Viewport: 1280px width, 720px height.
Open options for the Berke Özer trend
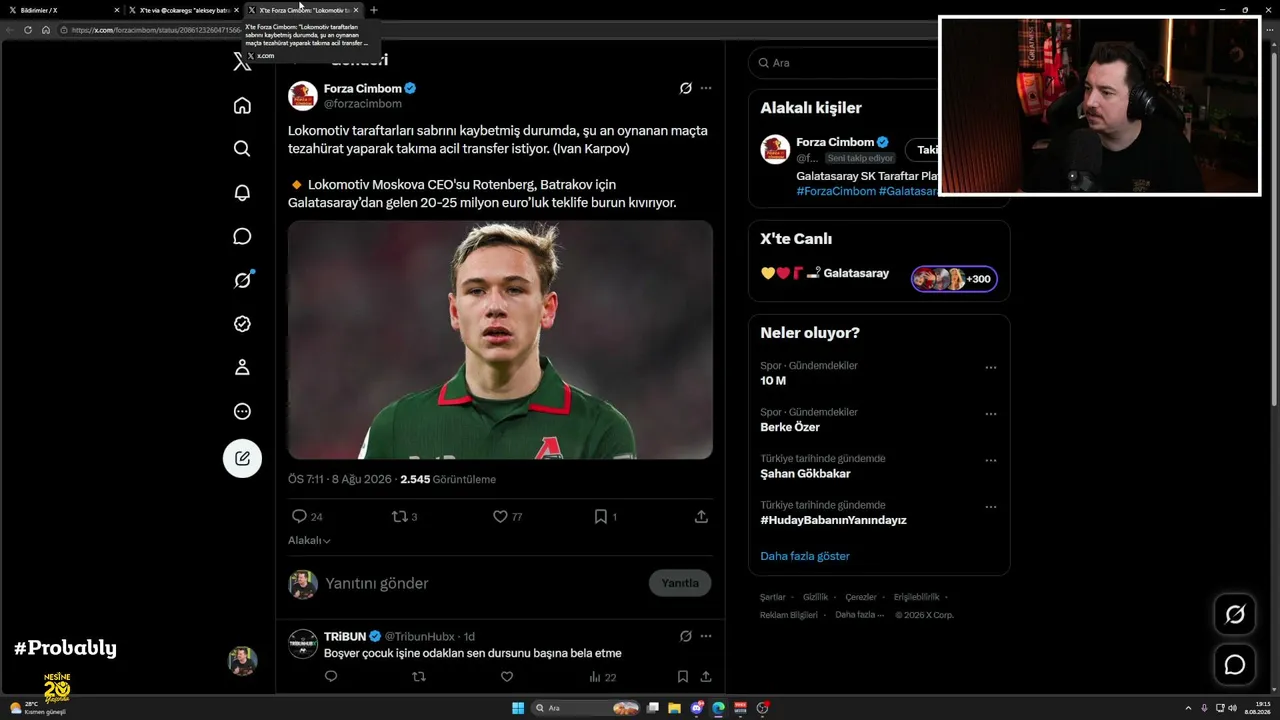991,414
